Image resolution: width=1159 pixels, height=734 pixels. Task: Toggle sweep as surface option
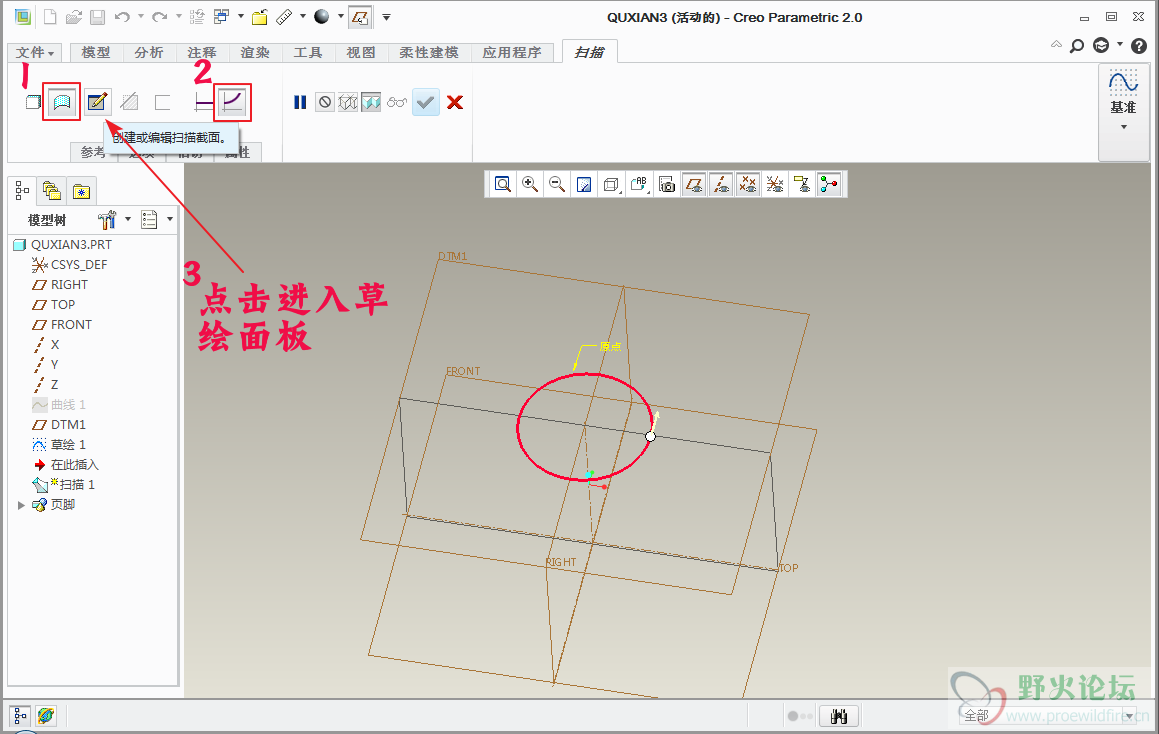click(61, 102)
